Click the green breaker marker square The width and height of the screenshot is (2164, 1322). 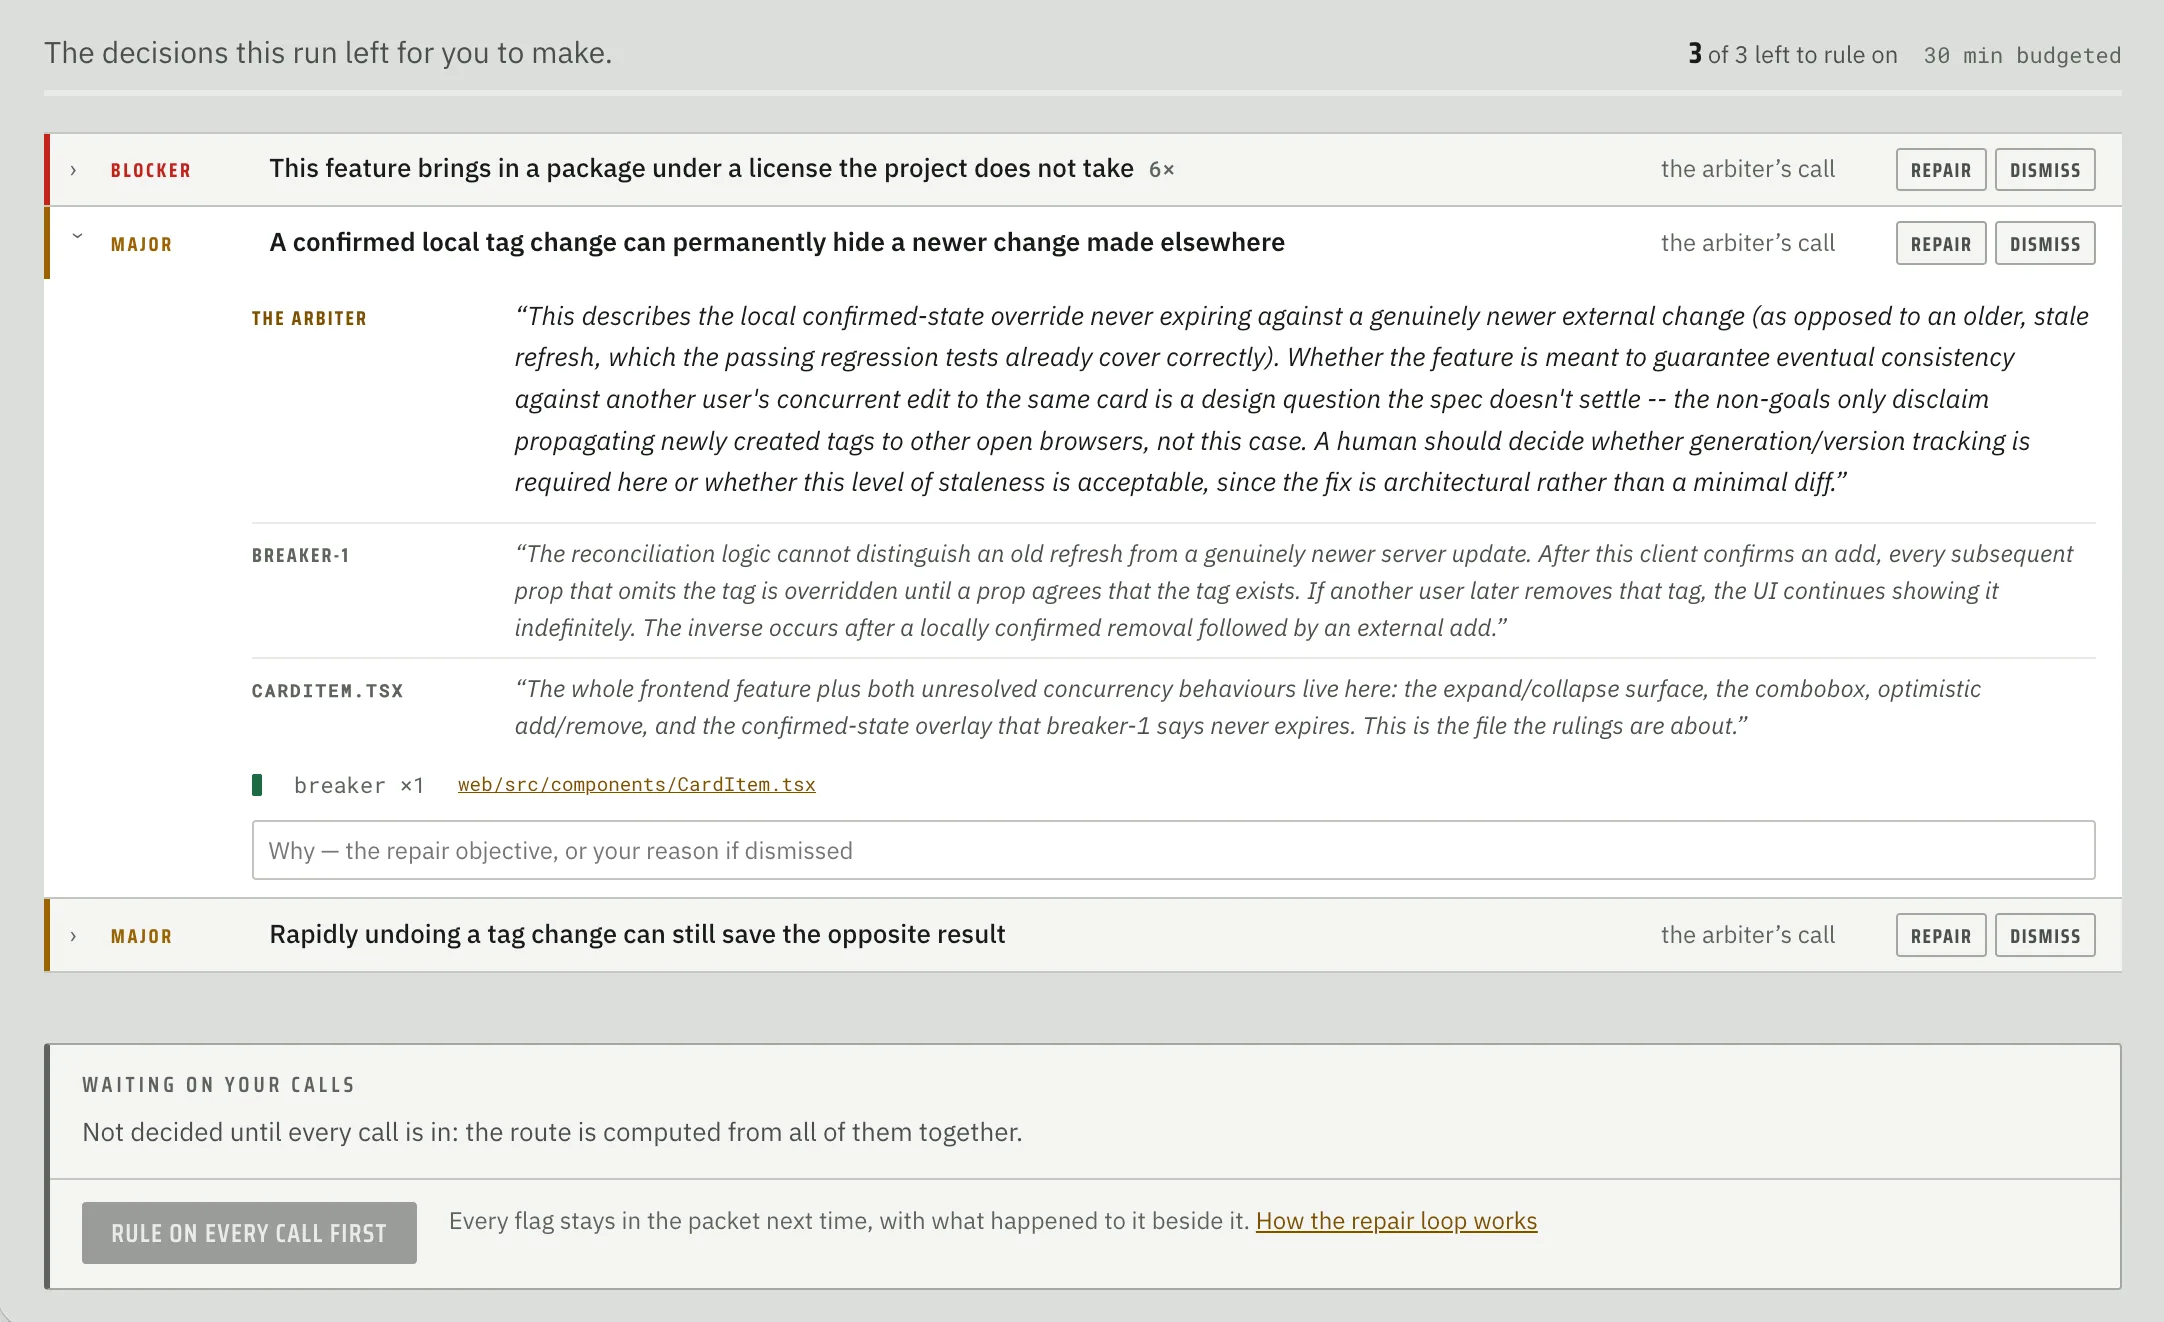(257, 785)
